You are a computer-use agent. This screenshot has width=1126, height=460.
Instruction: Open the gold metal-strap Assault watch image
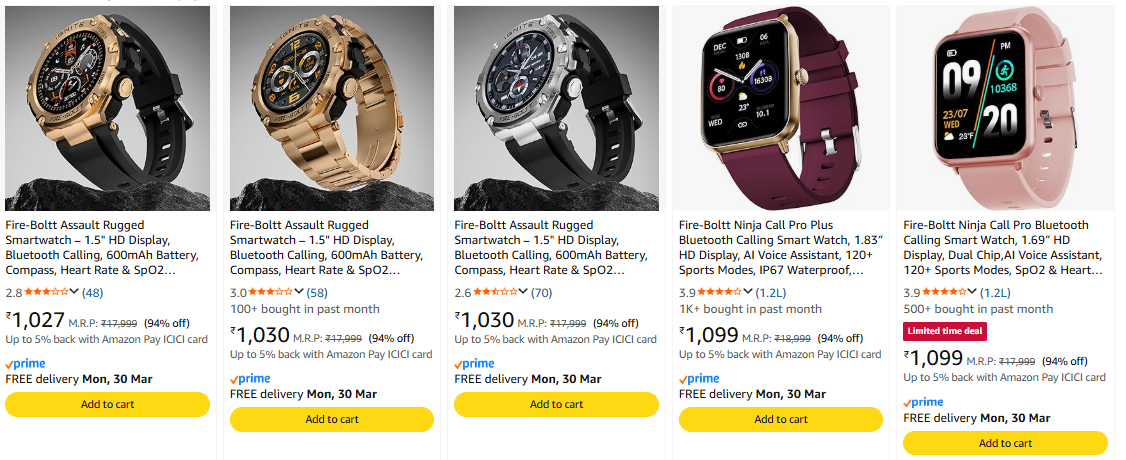[x=332, y=108]
